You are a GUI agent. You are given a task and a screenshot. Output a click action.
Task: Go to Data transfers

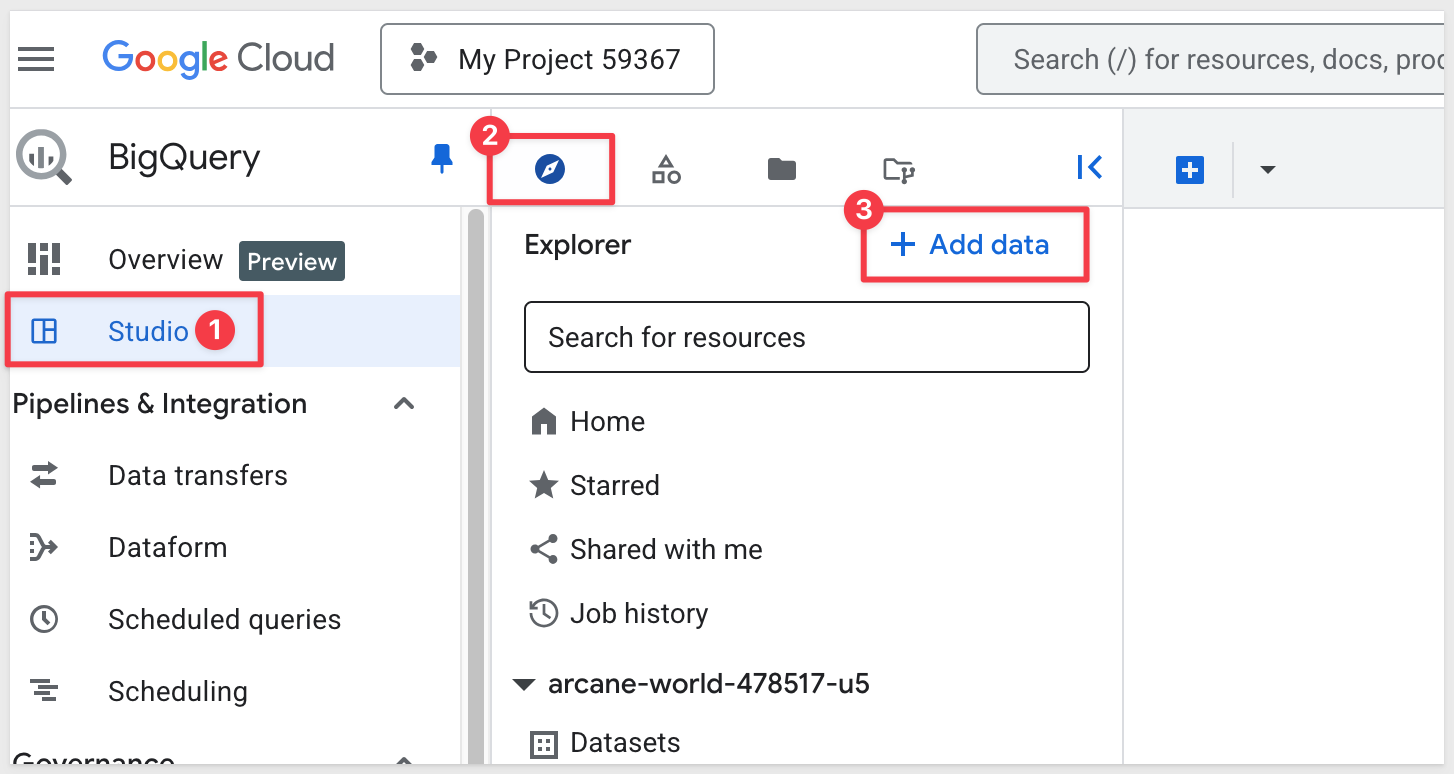click(x=197, y=476)
